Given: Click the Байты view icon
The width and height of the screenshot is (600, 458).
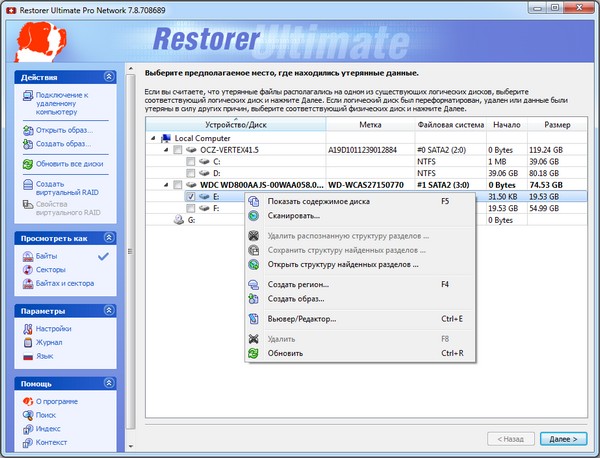Looking at the screenshot, I should click(28, 256).
